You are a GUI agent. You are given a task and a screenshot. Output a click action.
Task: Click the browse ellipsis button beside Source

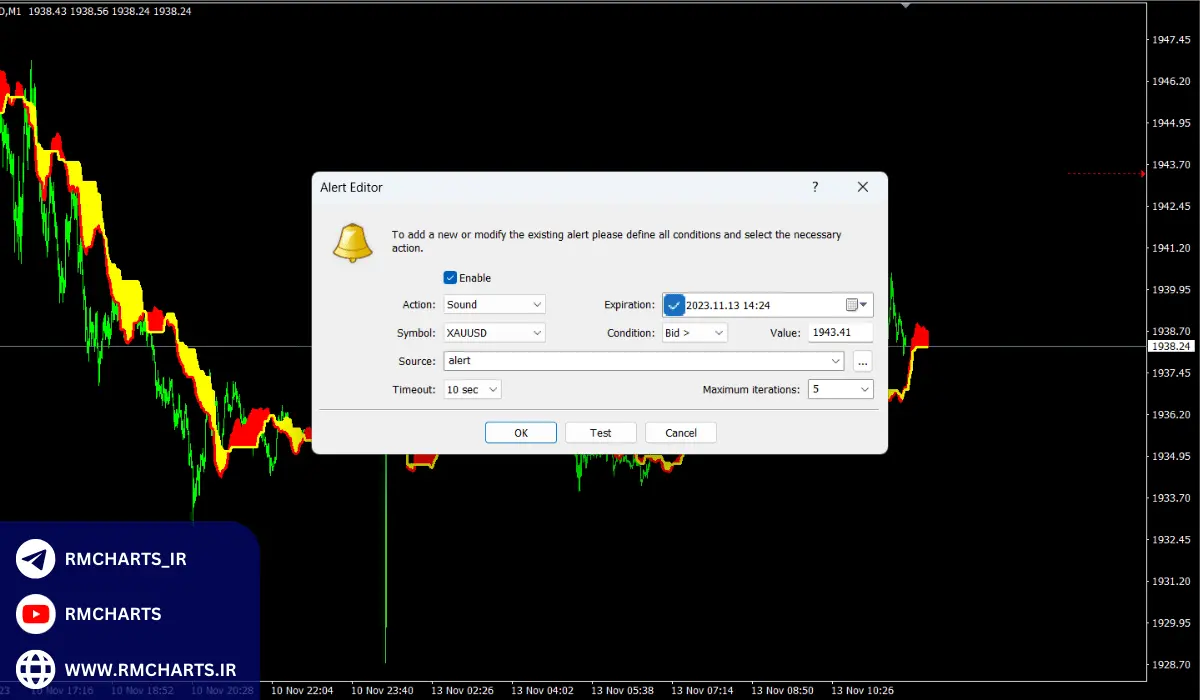[863, 361]
